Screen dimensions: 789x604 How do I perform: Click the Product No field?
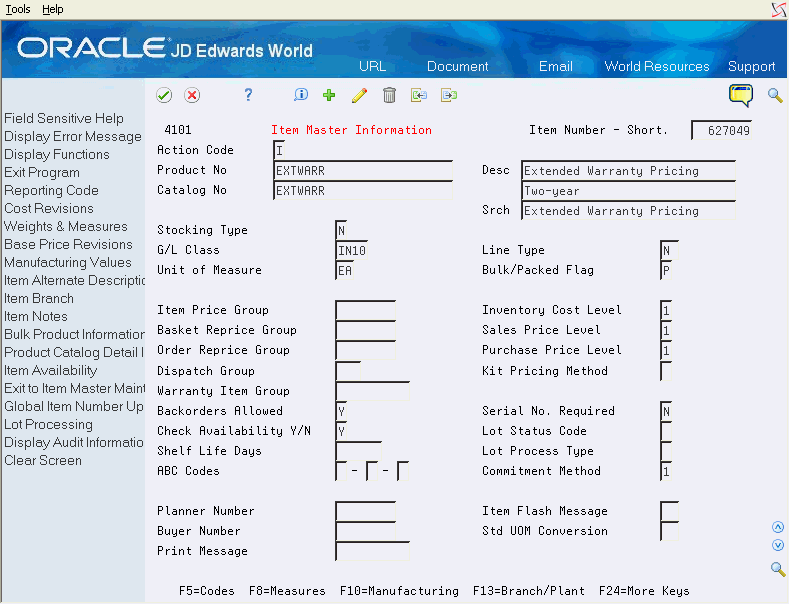click(363, 171)
